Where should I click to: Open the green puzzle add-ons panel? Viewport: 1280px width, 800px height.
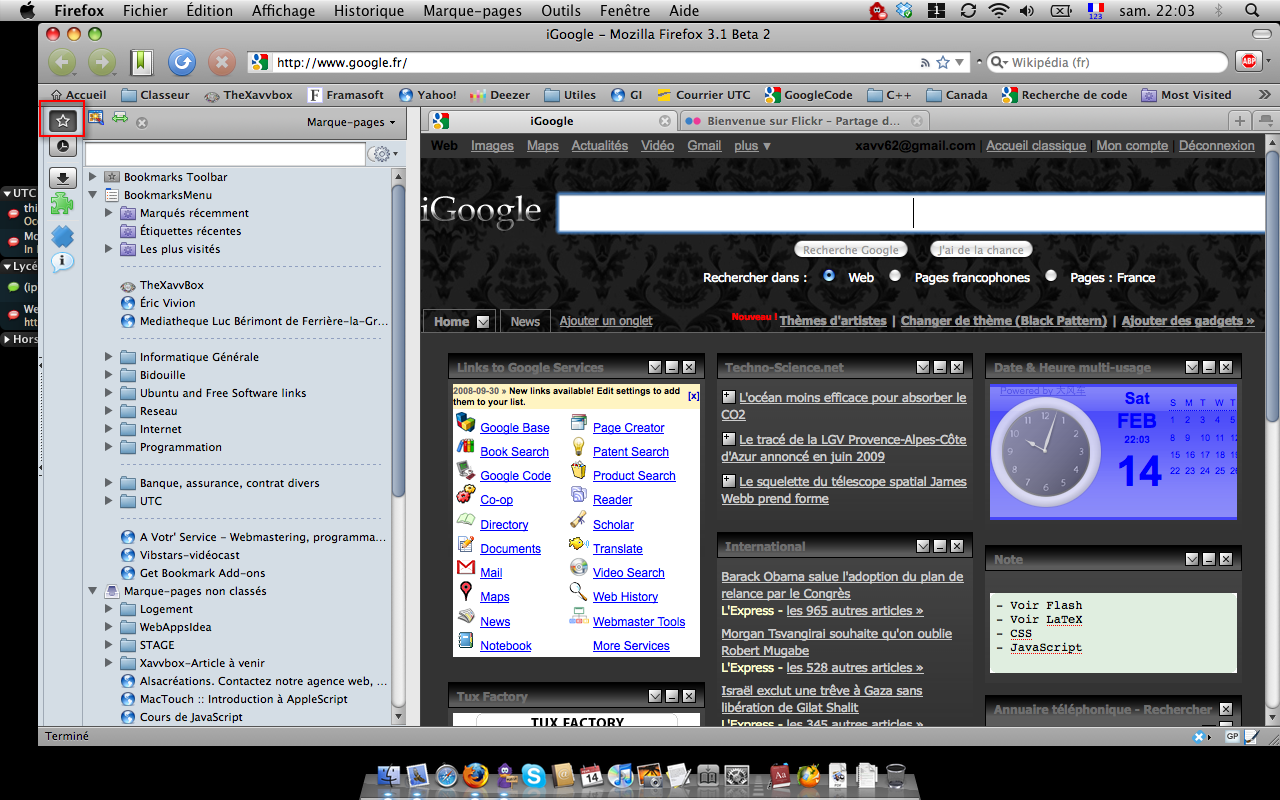point(63,204)
